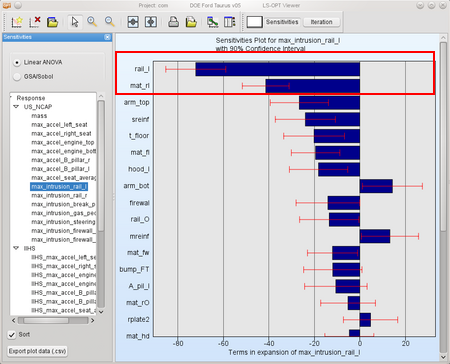450x364 pixels.
Task: Collapse the US_NCAP tree group
Action: pos(16,107)
